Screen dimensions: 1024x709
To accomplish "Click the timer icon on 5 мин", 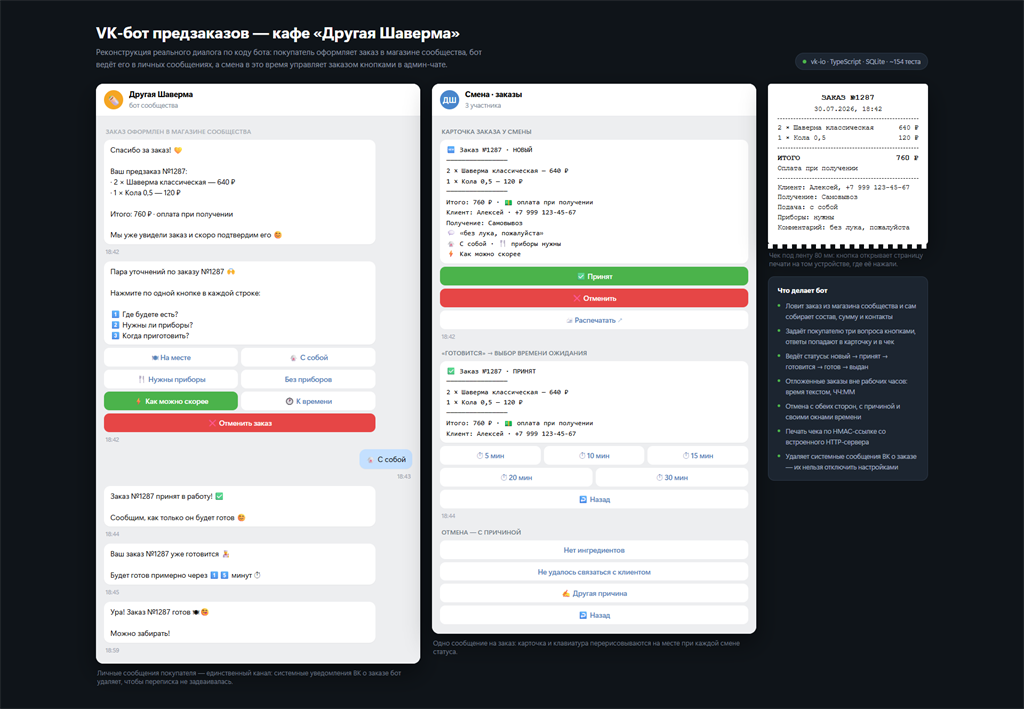I will pos(480,456).
